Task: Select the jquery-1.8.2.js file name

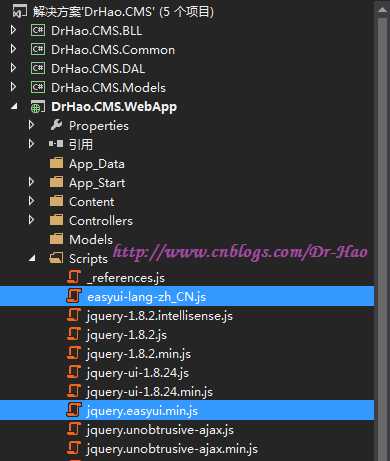Action: [x=127, y=335]
